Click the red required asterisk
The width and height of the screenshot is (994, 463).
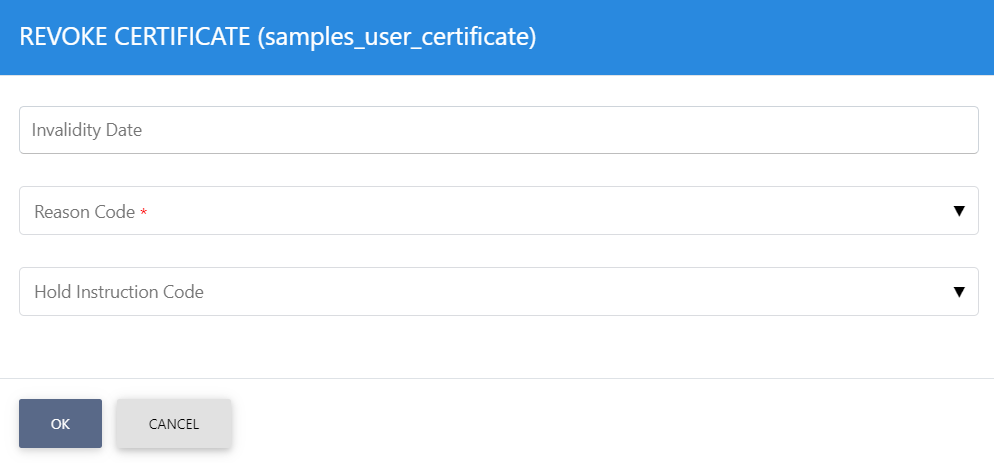(143, 213)
